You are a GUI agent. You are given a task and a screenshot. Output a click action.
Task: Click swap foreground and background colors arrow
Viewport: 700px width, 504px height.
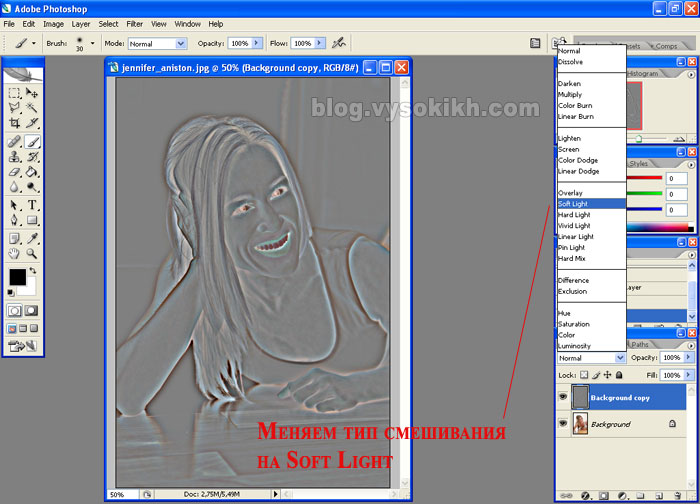(x=33, y=271)
